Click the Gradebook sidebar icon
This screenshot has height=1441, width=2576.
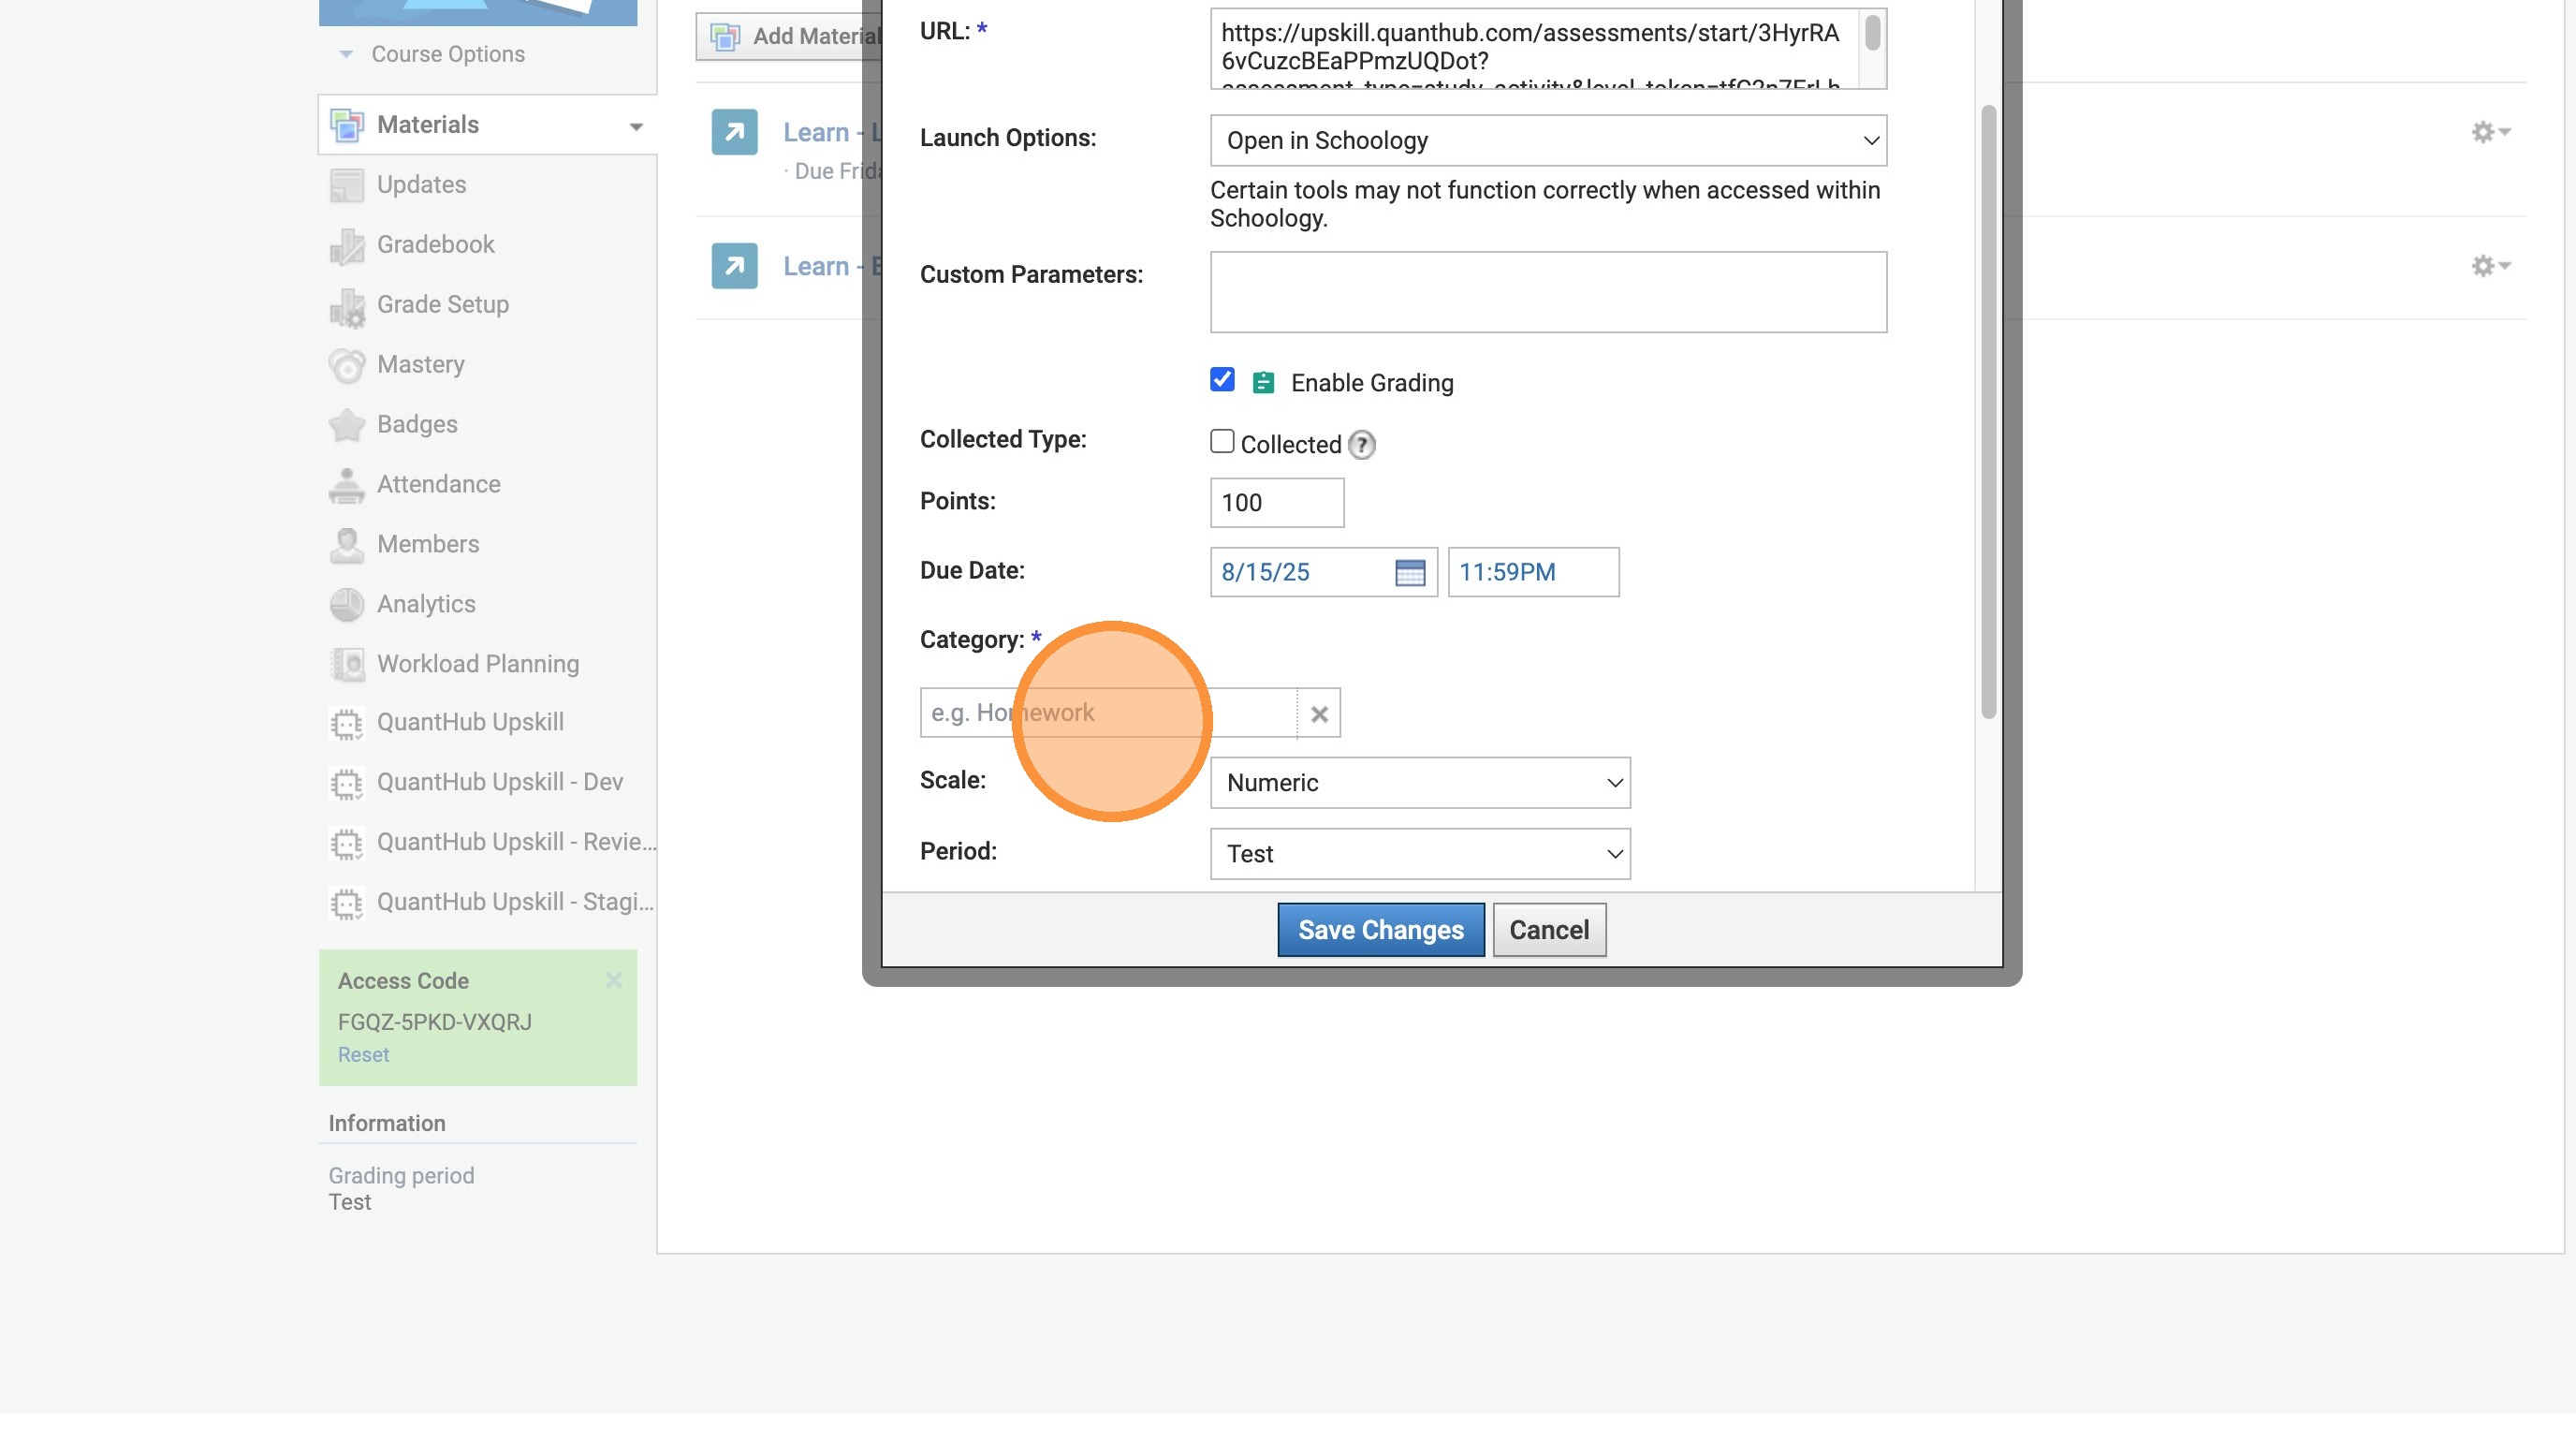click(x=346, y=245)
